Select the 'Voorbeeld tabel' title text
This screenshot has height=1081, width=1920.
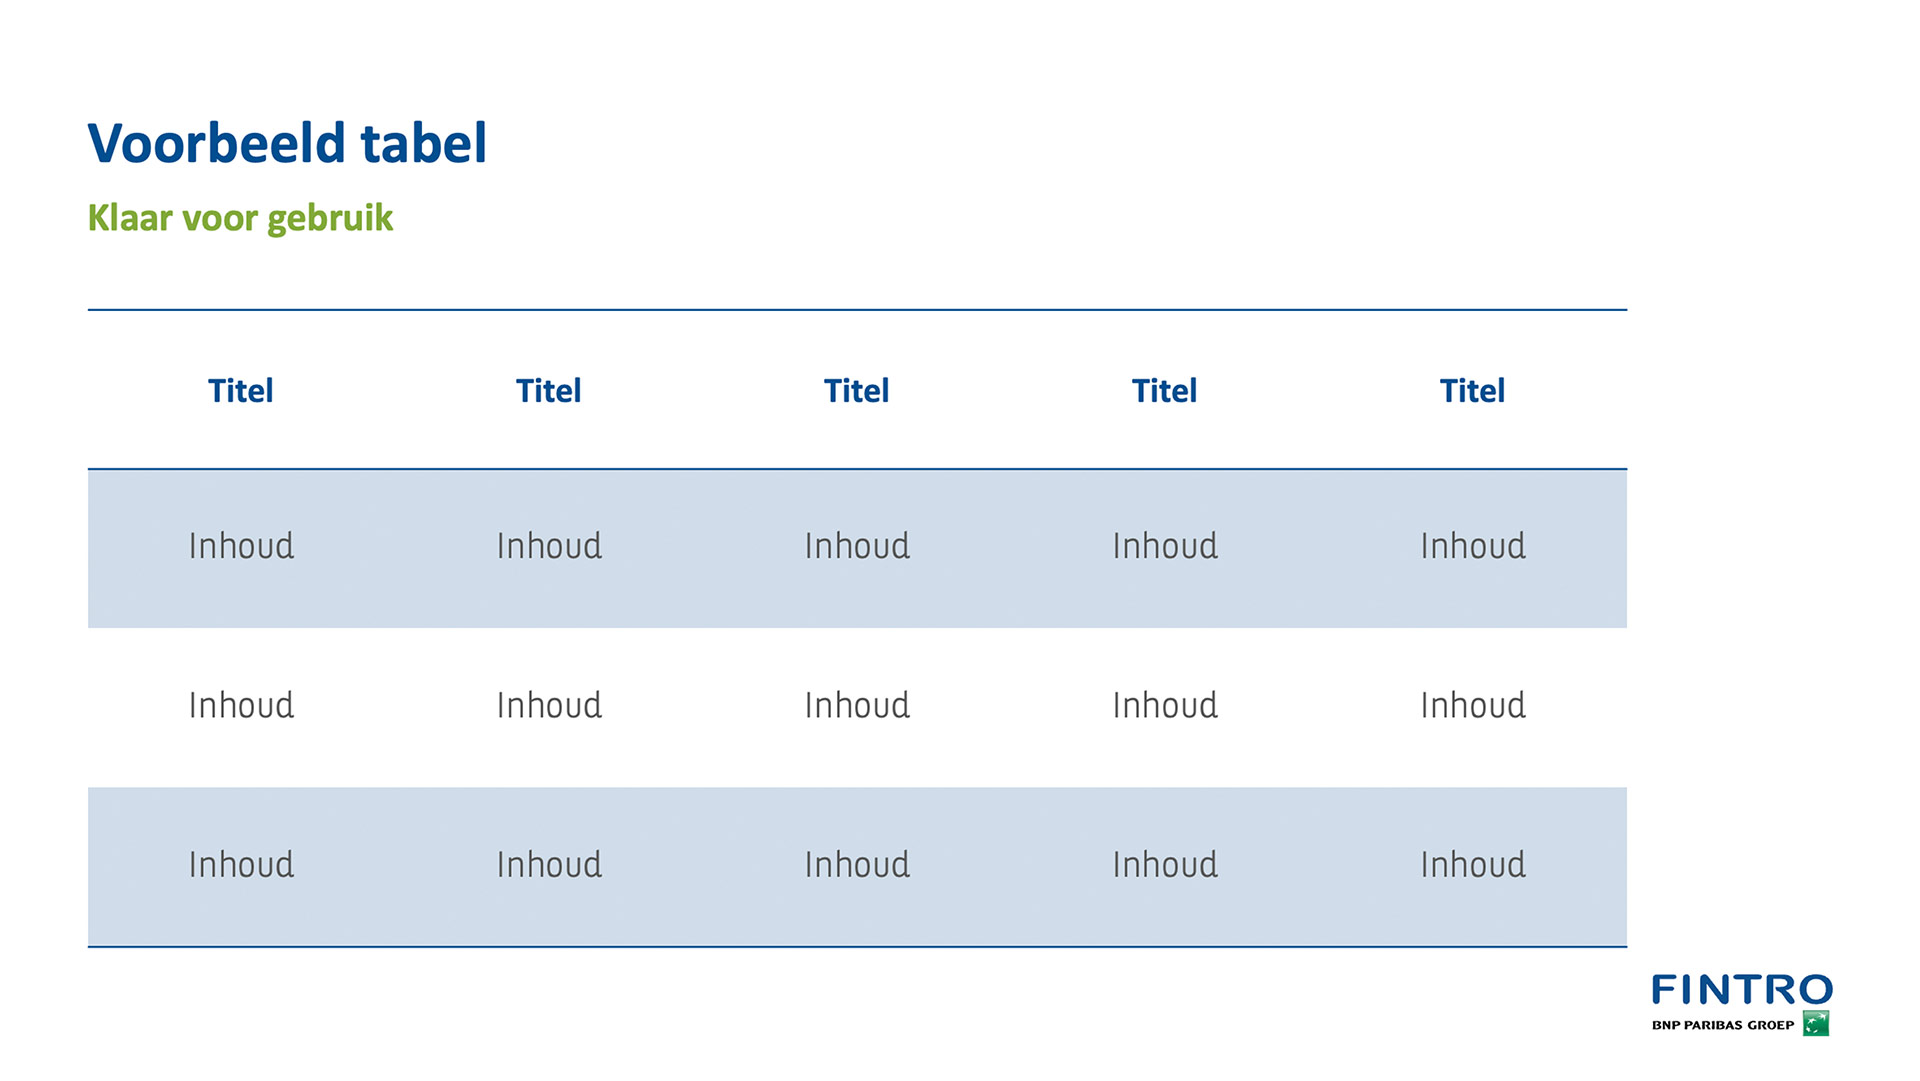pos(287,143)
